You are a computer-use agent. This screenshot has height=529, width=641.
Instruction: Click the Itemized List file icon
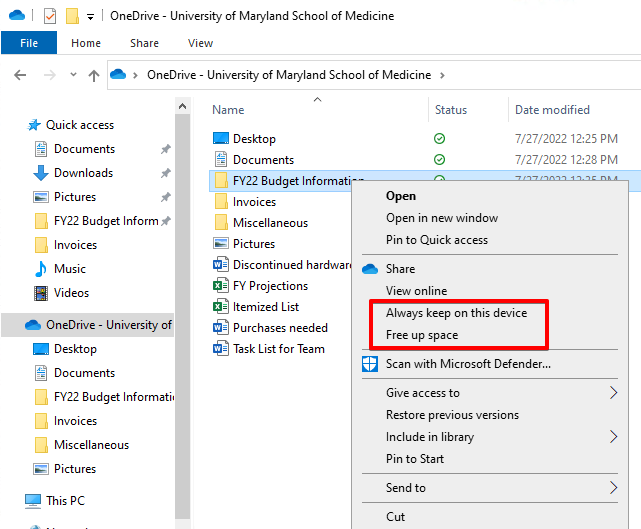[x=221, y=307]
